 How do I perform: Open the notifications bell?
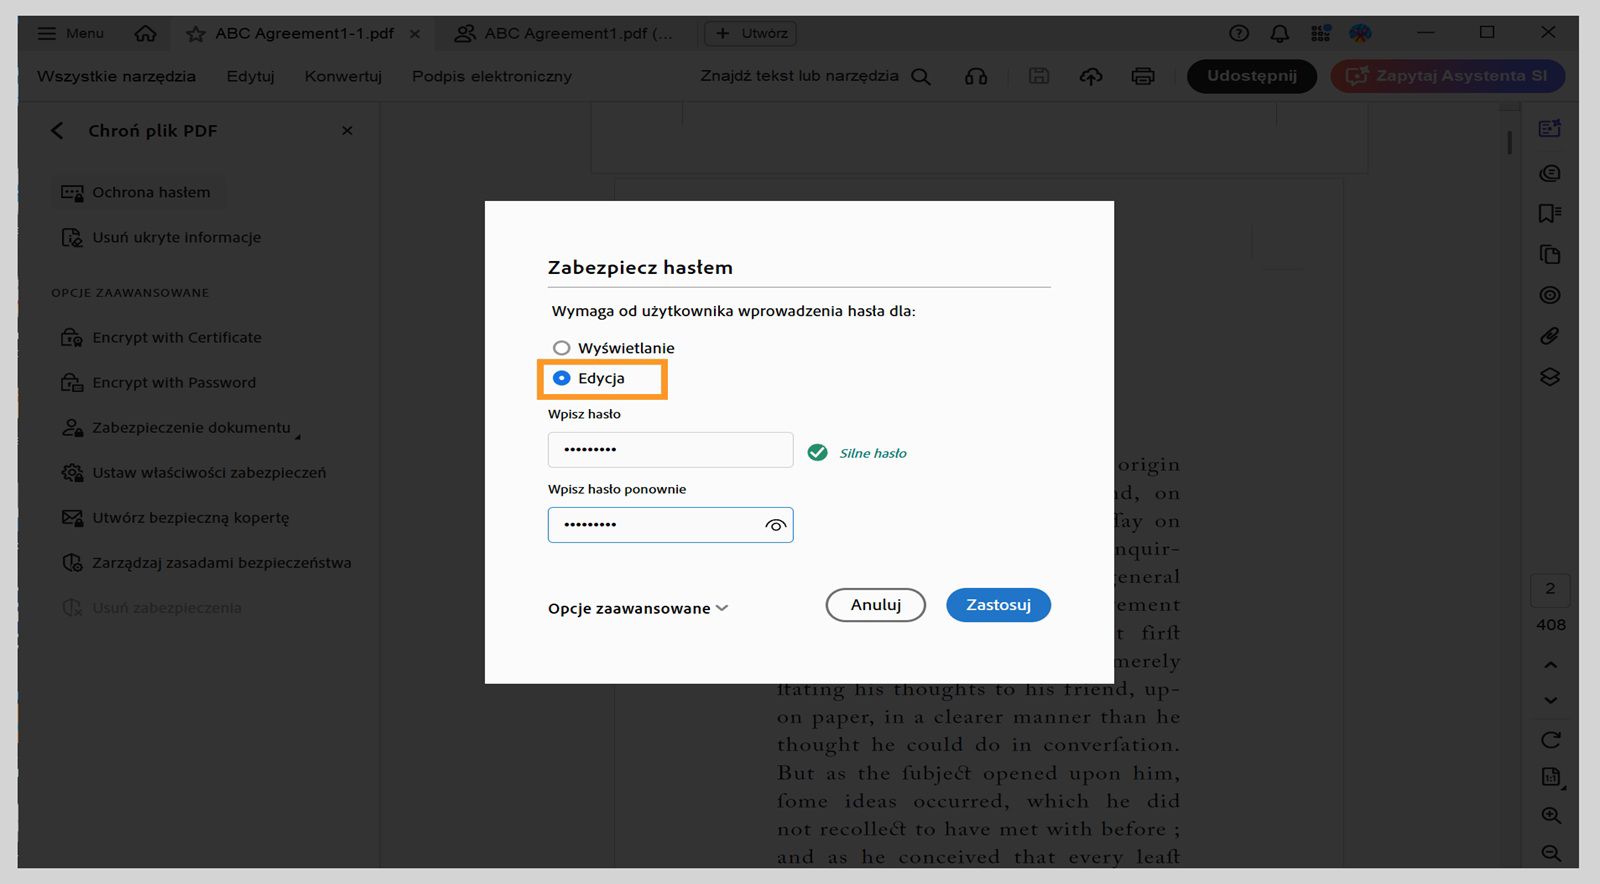point(1280,33)
